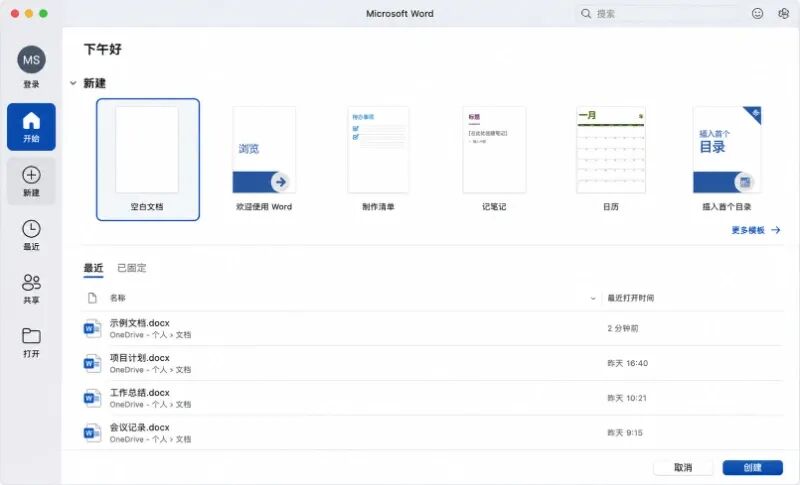Click Word file icon for 项目计划.docx
The image size is (800, 485).
point(92,363)
